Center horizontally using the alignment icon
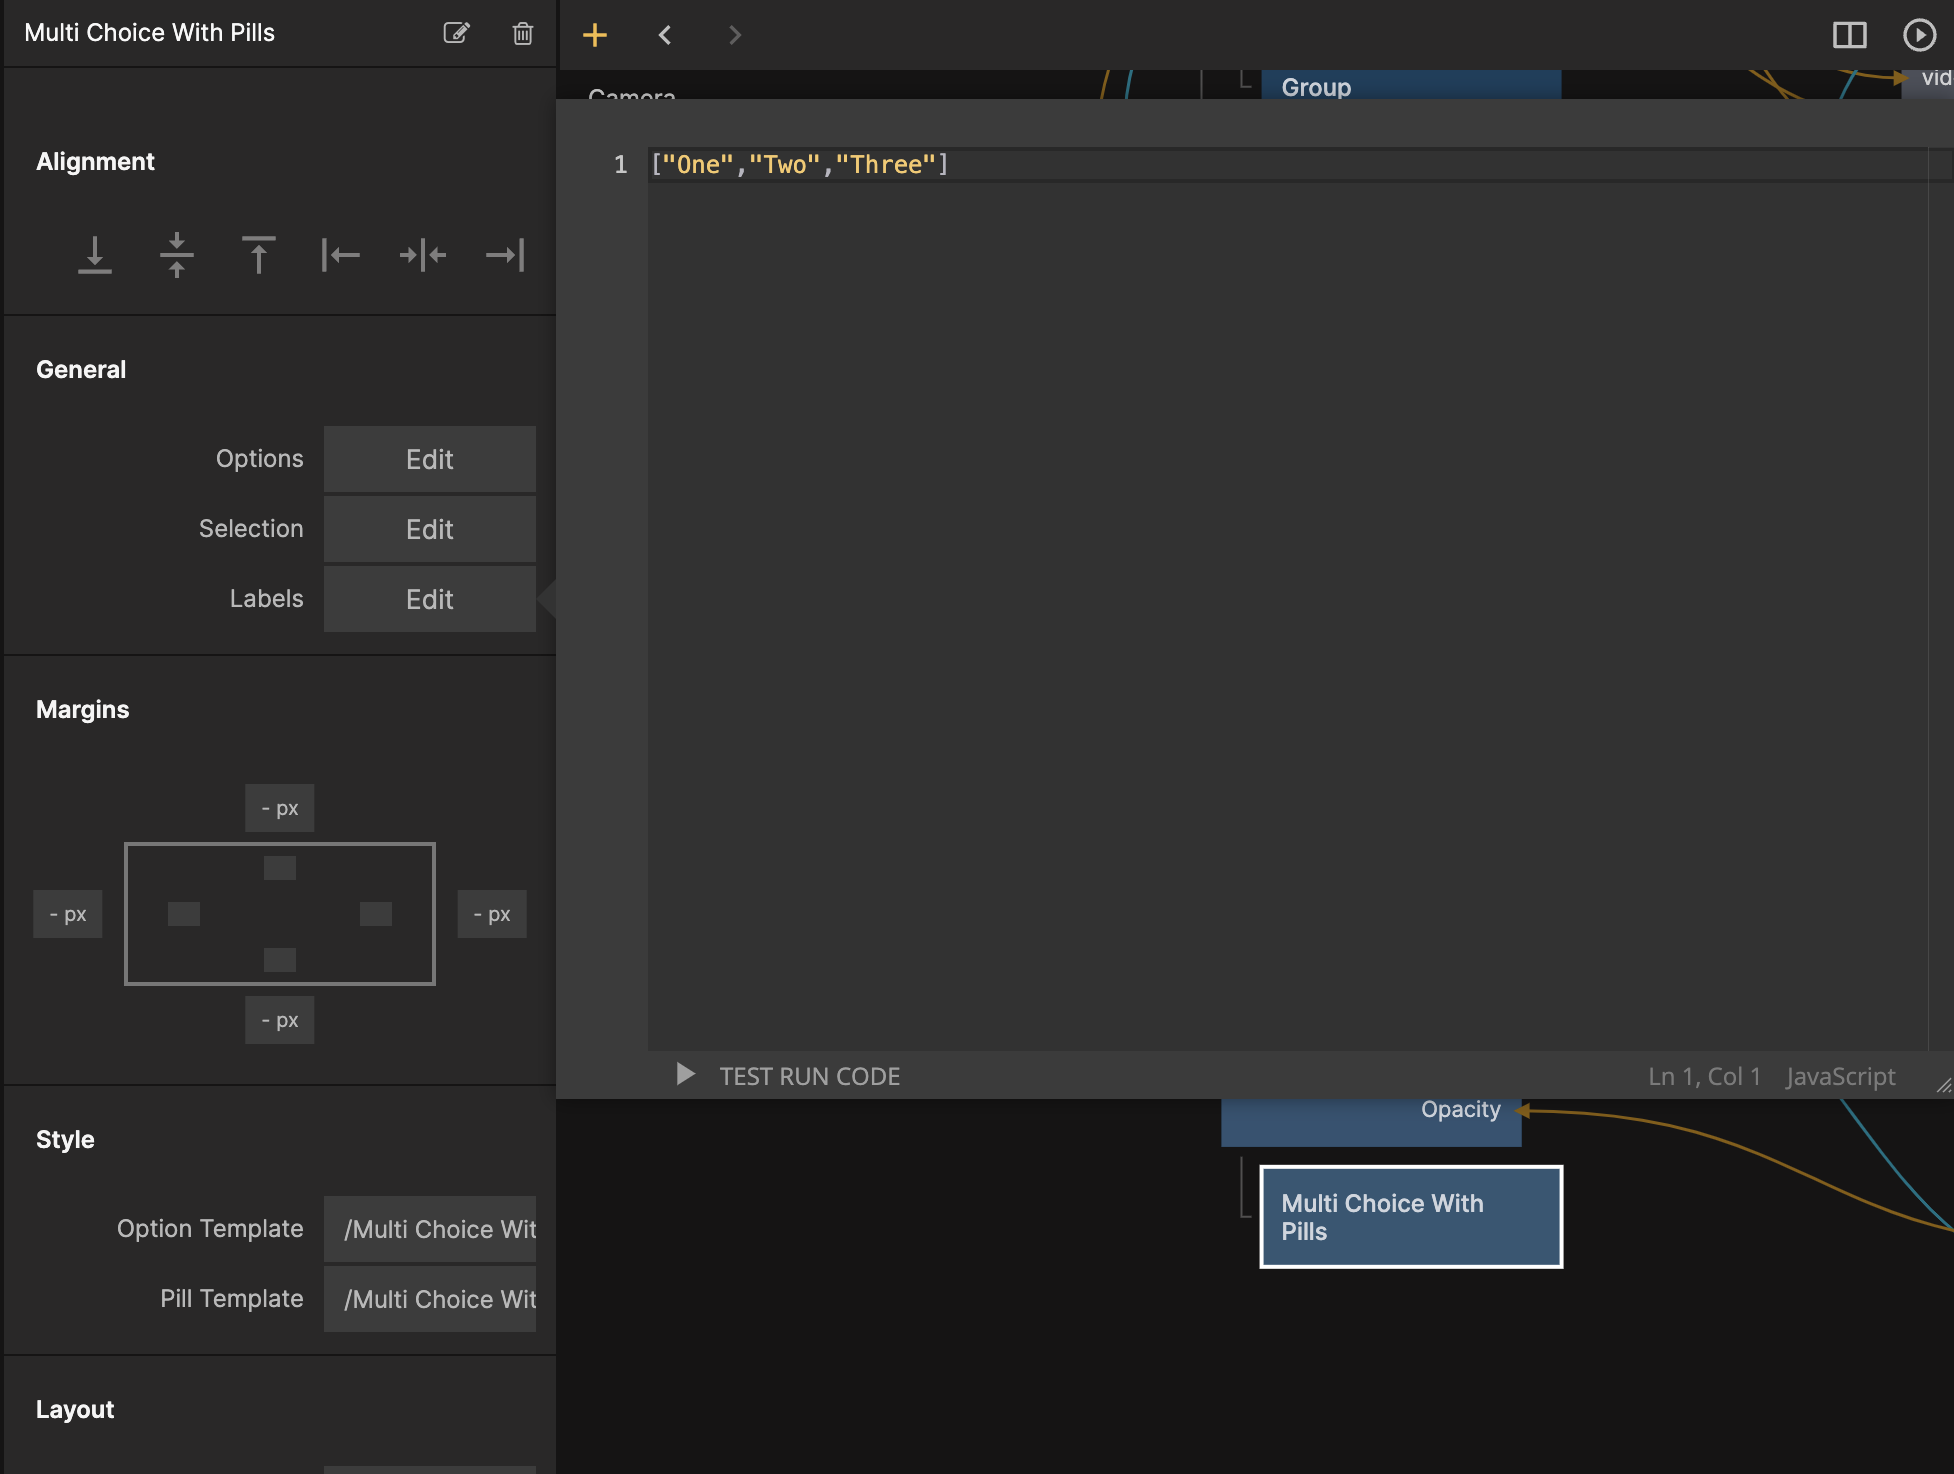 pos(422,255)
